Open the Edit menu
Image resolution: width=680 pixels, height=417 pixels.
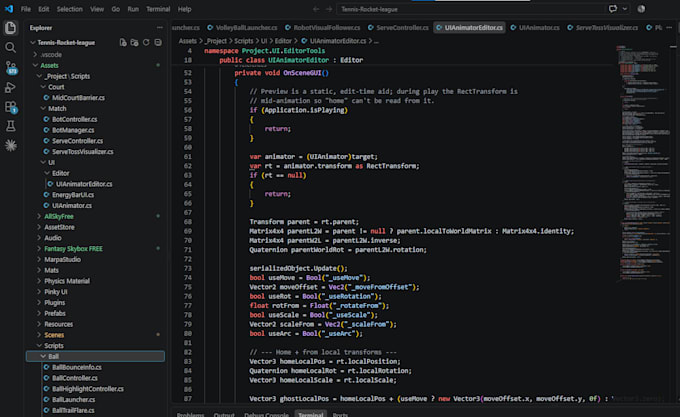(43, 9)
